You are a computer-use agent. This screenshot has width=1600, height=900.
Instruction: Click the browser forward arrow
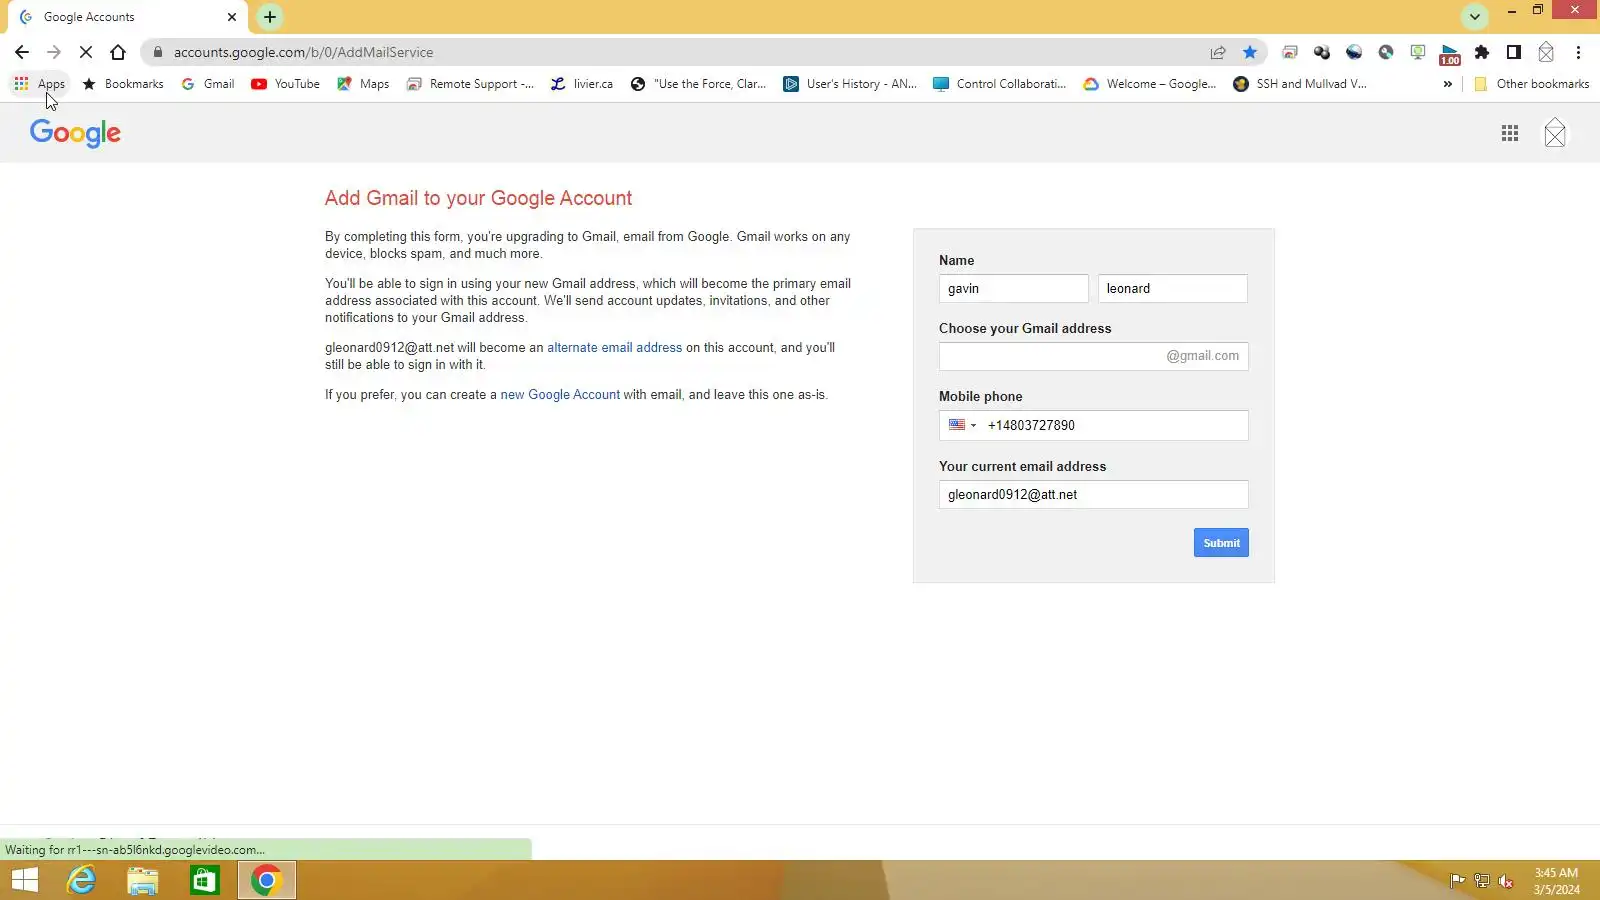(x=54, y=52)
